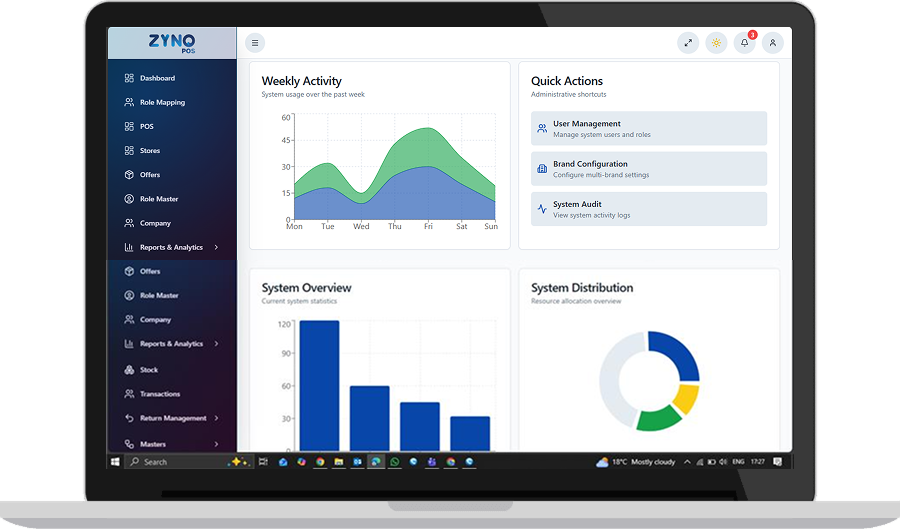Enter fullscreen with the expand arrows icon
900x529 pixels.
click(x=688, y=42)
